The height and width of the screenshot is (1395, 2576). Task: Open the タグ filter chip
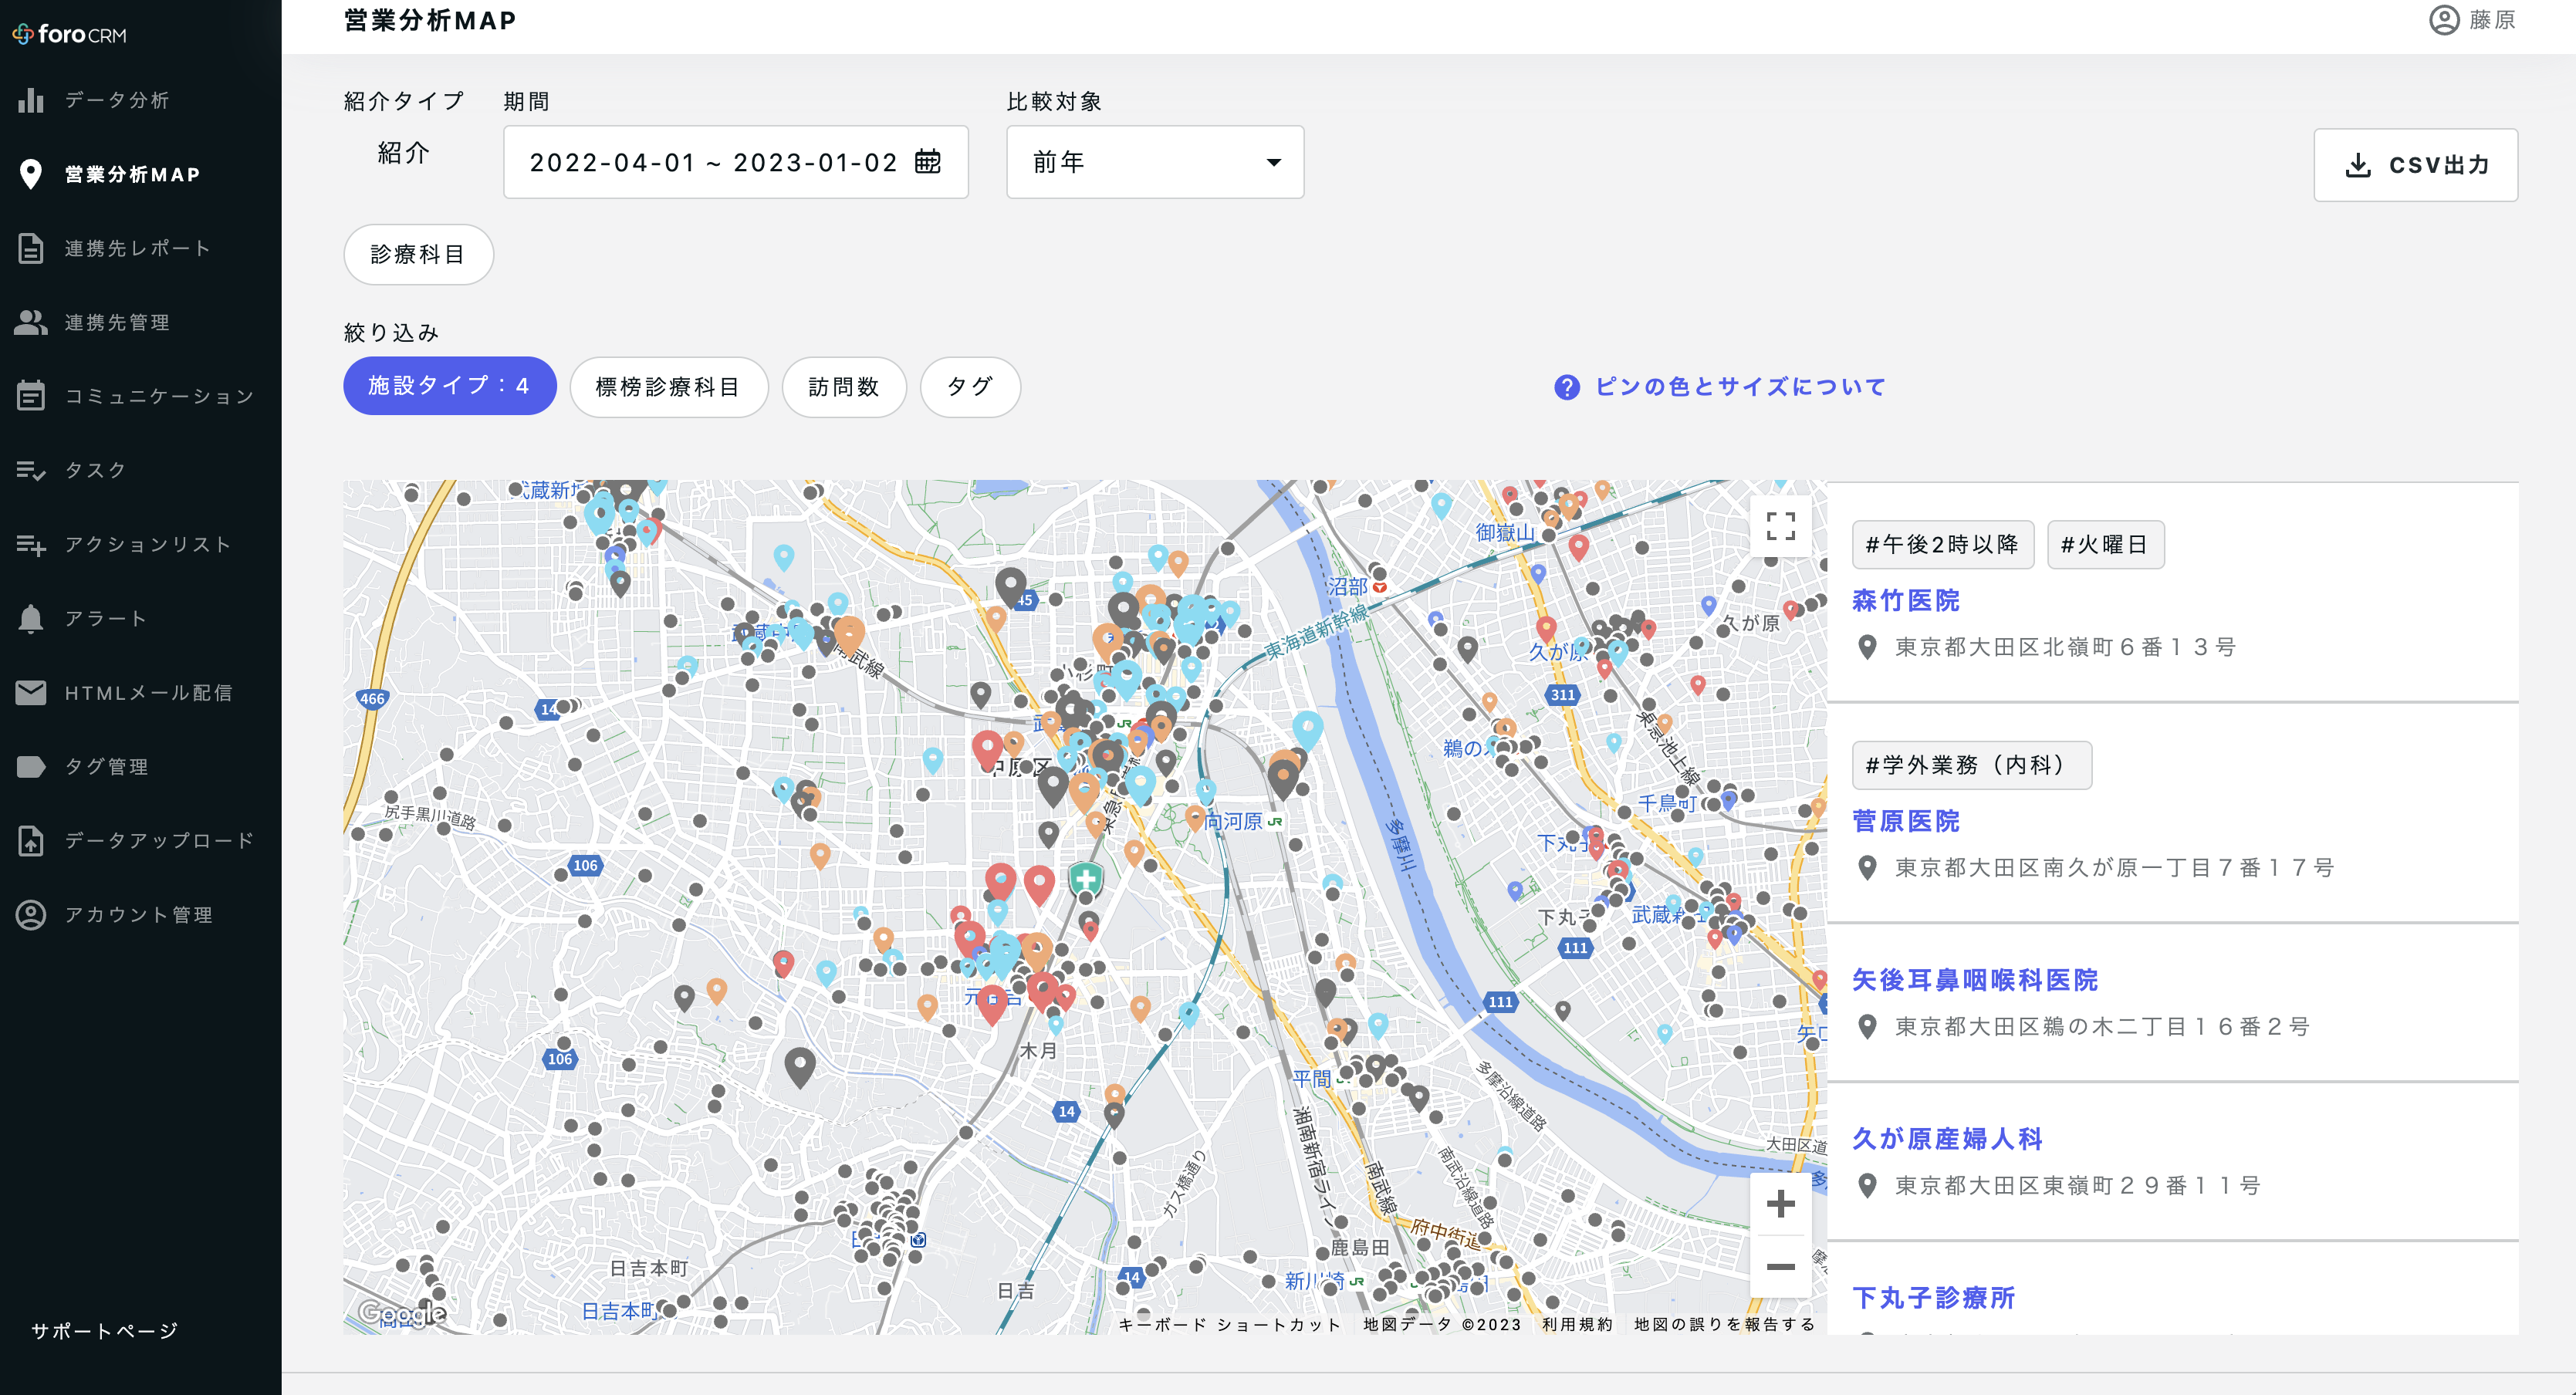970,387
